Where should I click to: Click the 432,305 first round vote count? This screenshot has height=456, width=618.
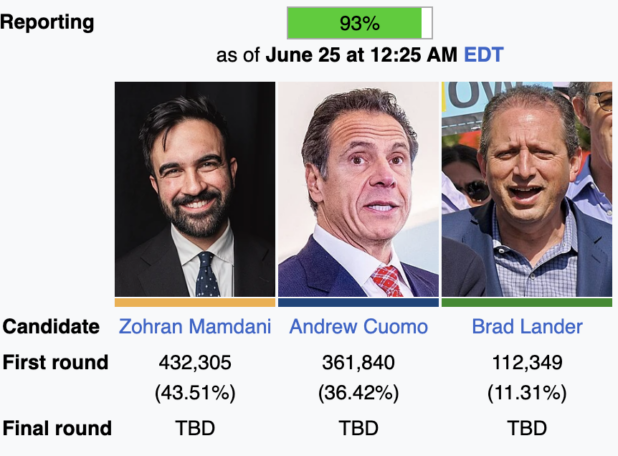(x=195, y=362)
